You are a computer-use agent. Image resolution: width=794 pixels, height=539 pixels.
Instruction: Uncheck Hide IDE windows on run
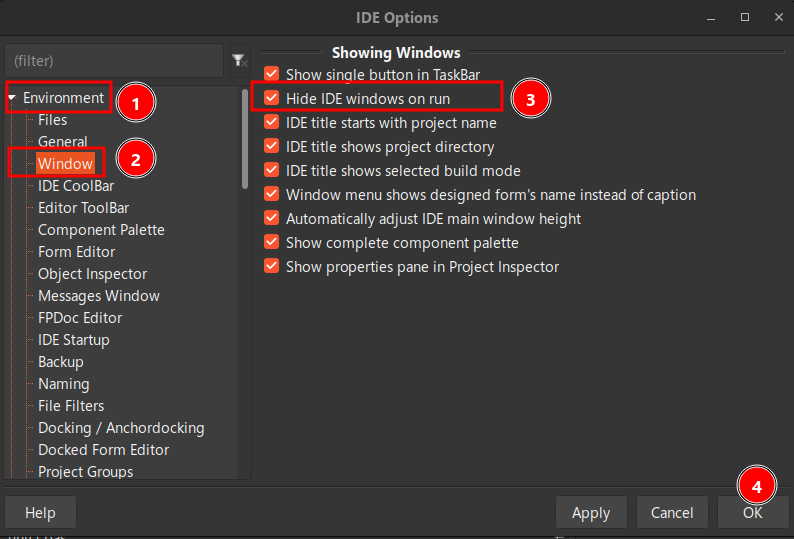click(x=271, y=98)
